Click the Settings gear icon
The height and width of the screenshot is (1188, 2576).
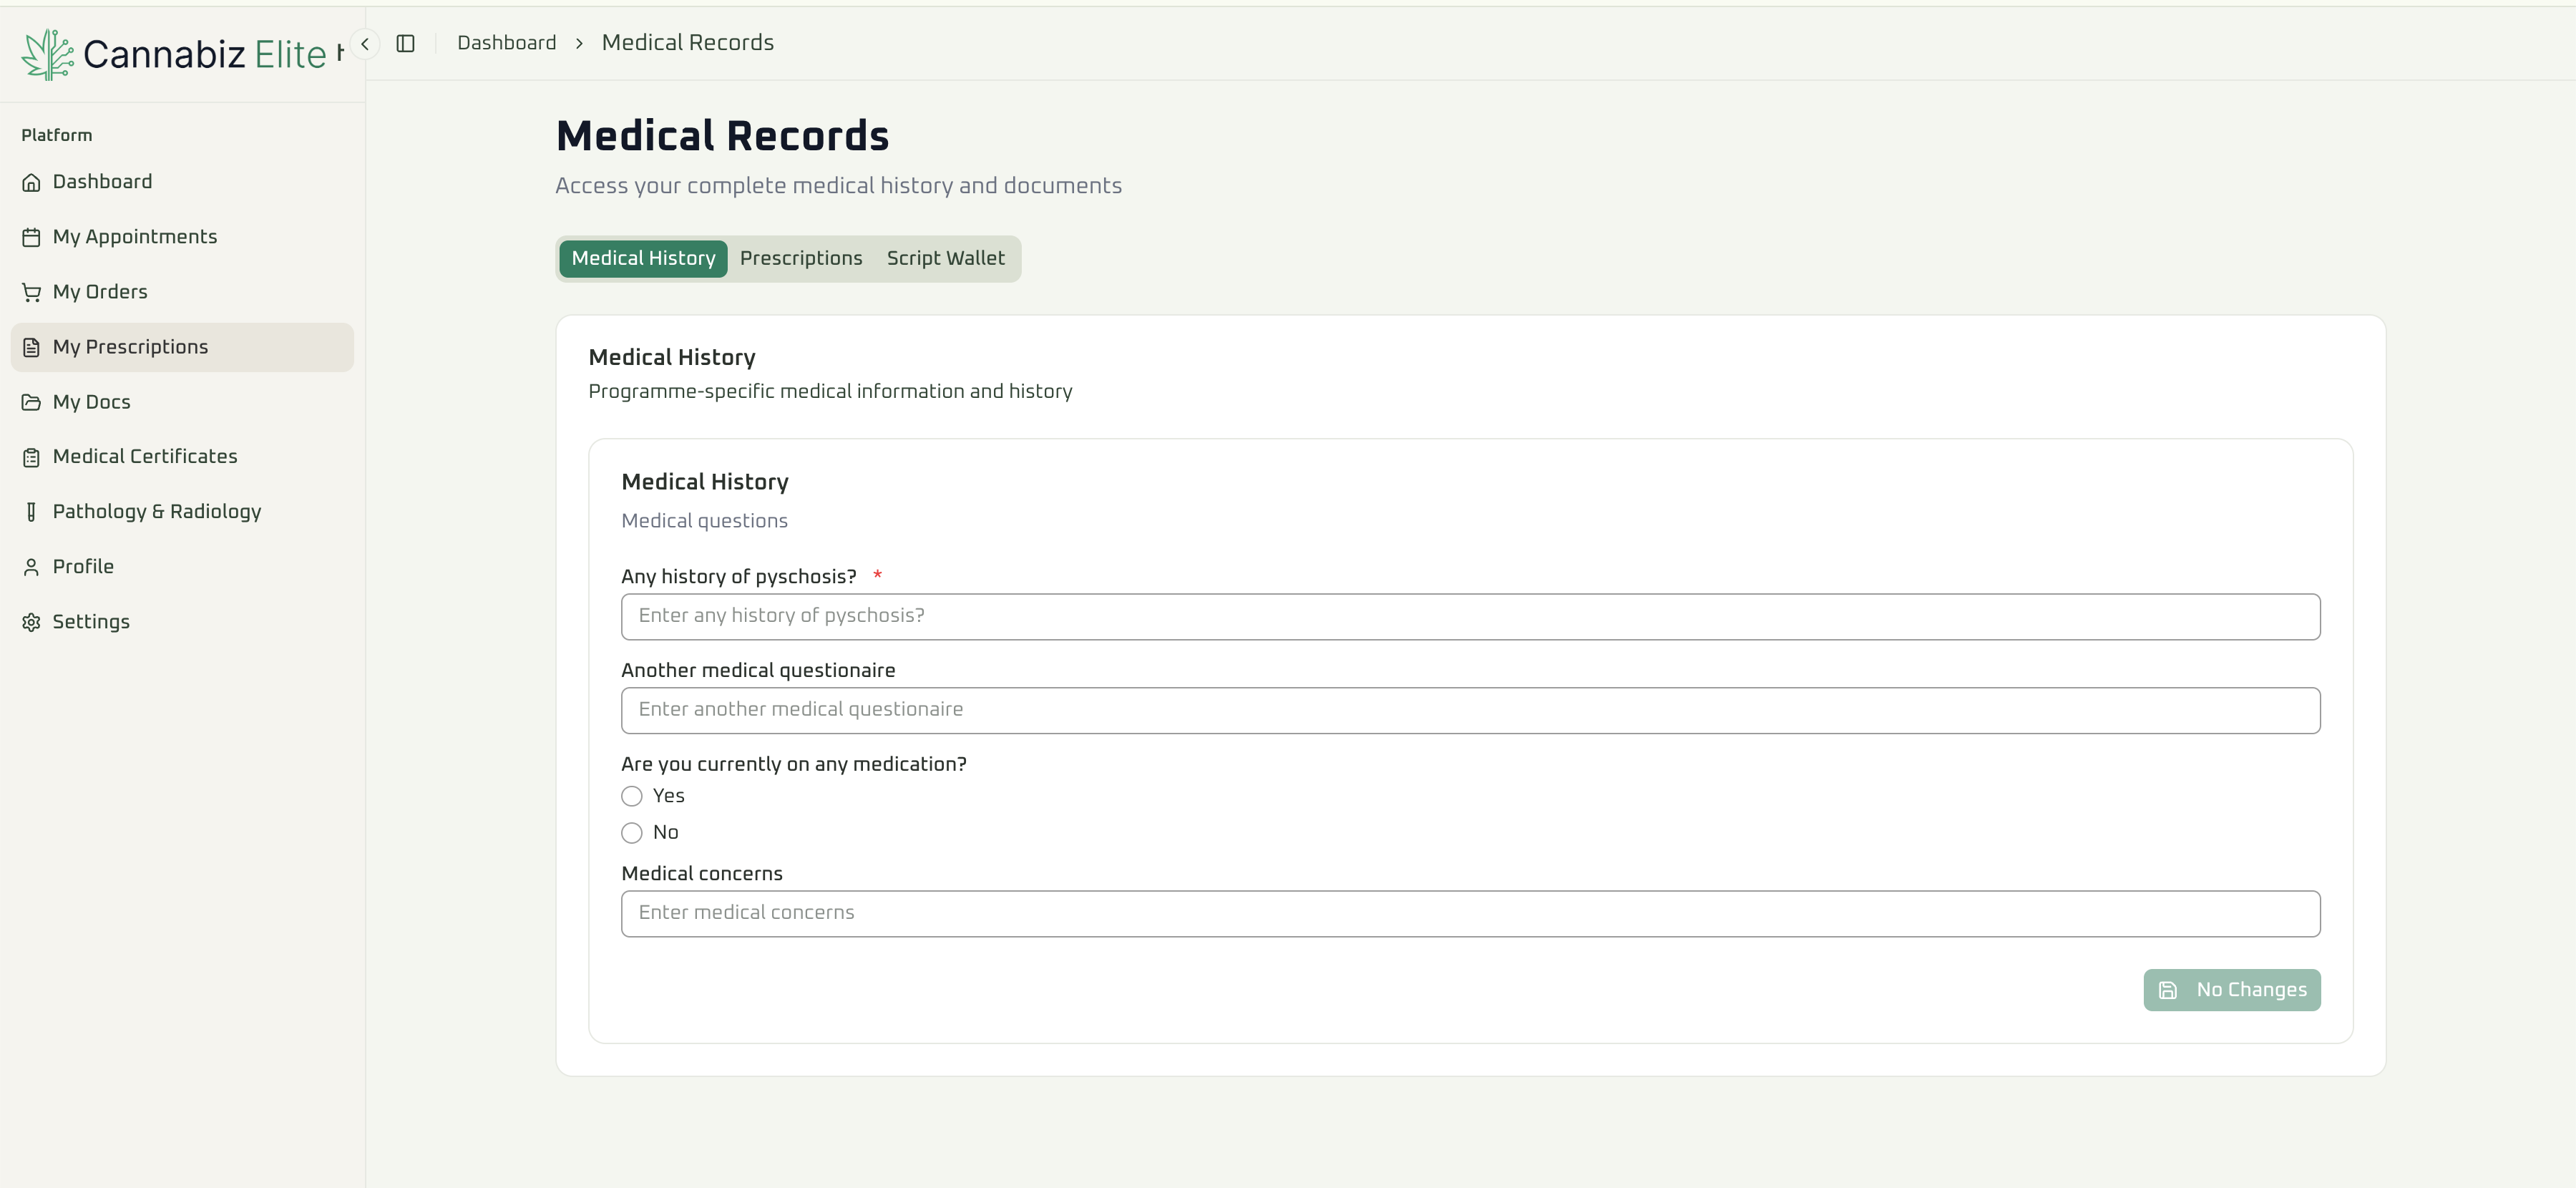click(31, 621)
